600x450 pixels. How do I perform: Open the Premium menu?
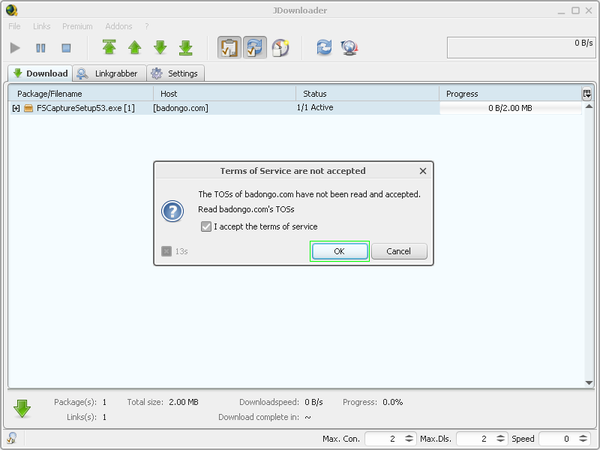point(78,26)
